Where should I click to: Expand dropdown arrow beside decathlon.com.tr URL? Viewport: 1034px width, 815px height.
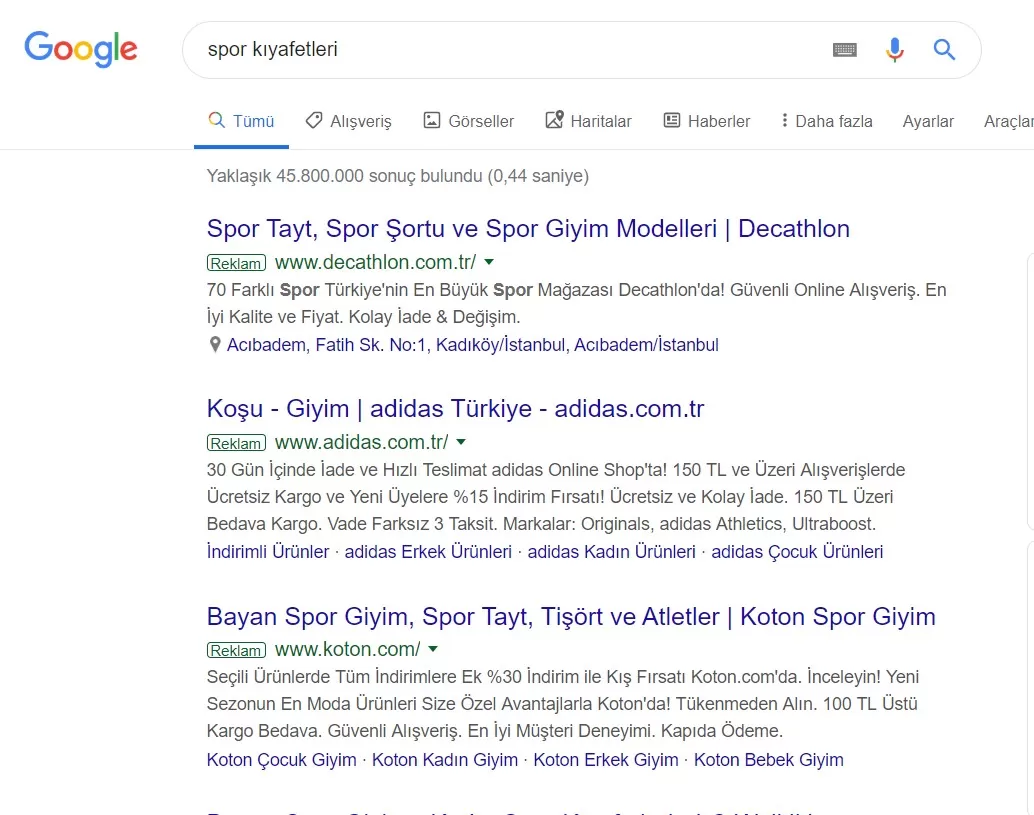[489, 262]
